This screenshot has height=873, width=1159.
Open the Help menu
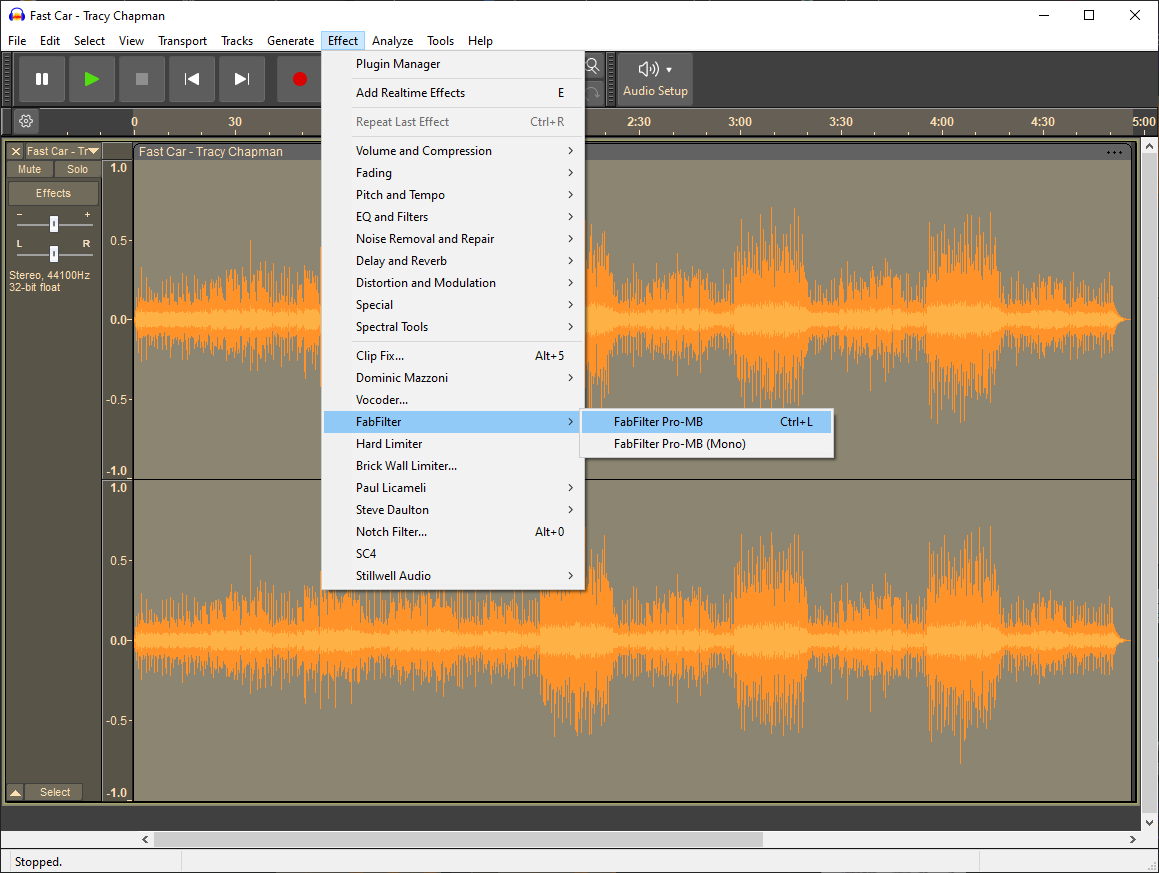(480, 41)
